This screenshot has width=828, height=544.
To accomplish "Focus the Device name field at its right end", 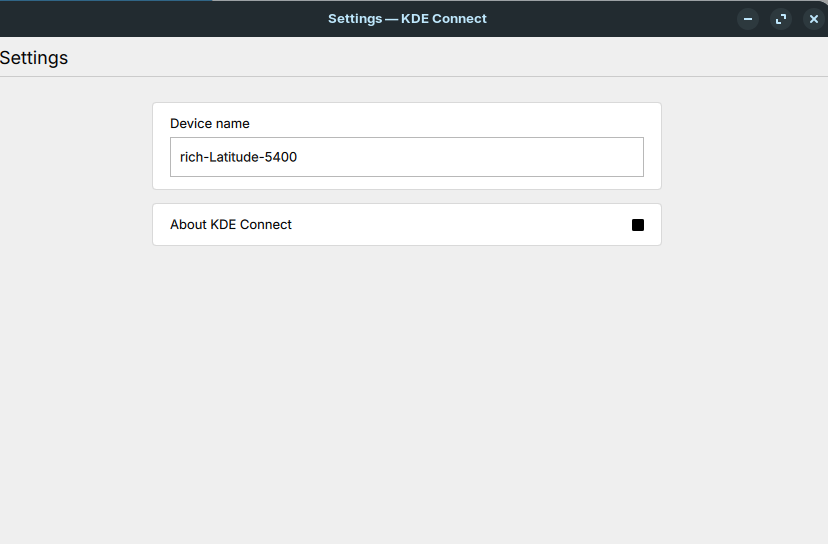I will [x=630, y=157].
